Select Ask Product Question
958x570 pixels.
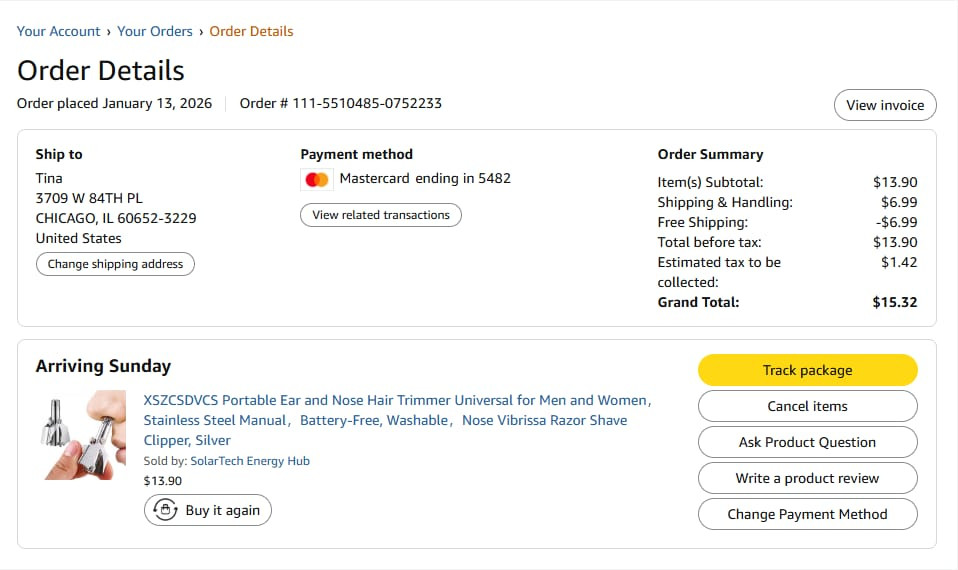(807, 442)
